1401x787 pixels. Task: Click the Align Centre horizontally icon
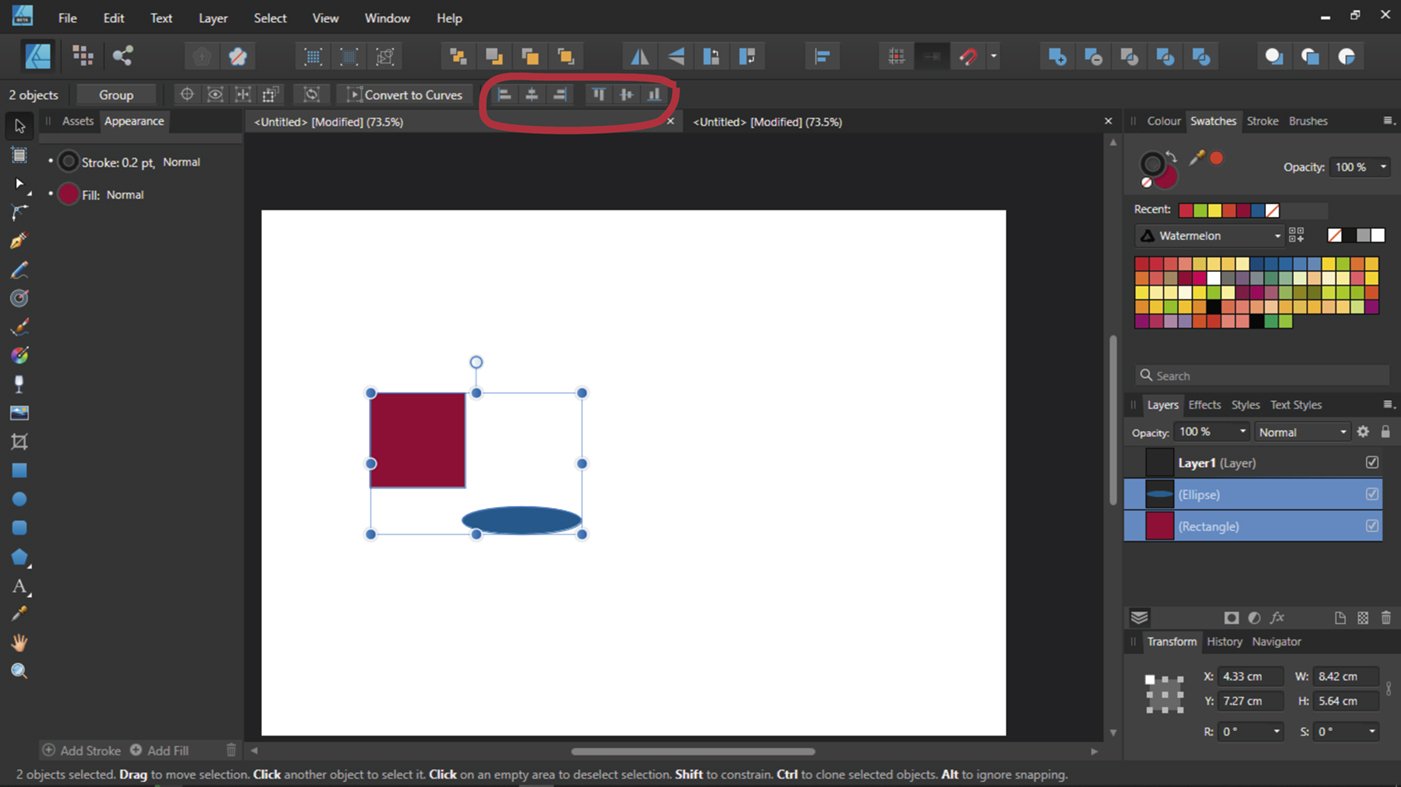pos(532,95)
